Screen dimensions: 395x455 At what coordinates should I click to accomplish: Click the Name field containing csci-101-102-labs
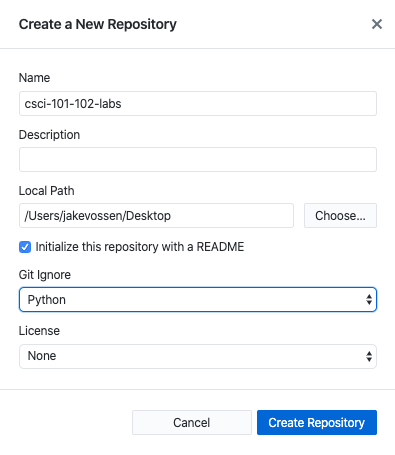tap(198, 104)
